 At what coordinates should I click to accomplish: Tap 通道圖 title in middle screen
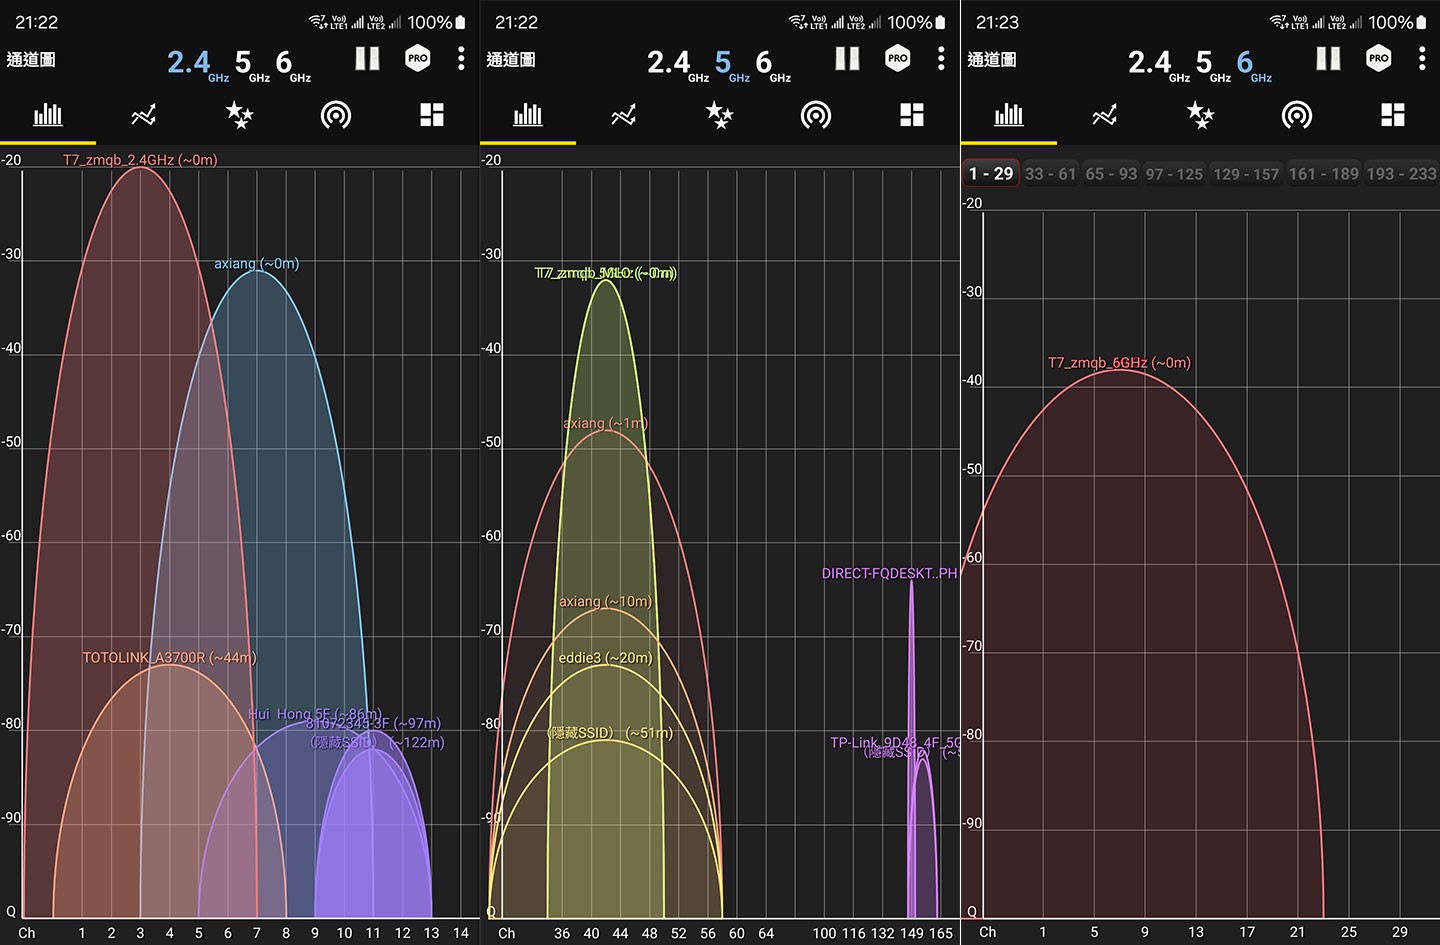[511, 60]
